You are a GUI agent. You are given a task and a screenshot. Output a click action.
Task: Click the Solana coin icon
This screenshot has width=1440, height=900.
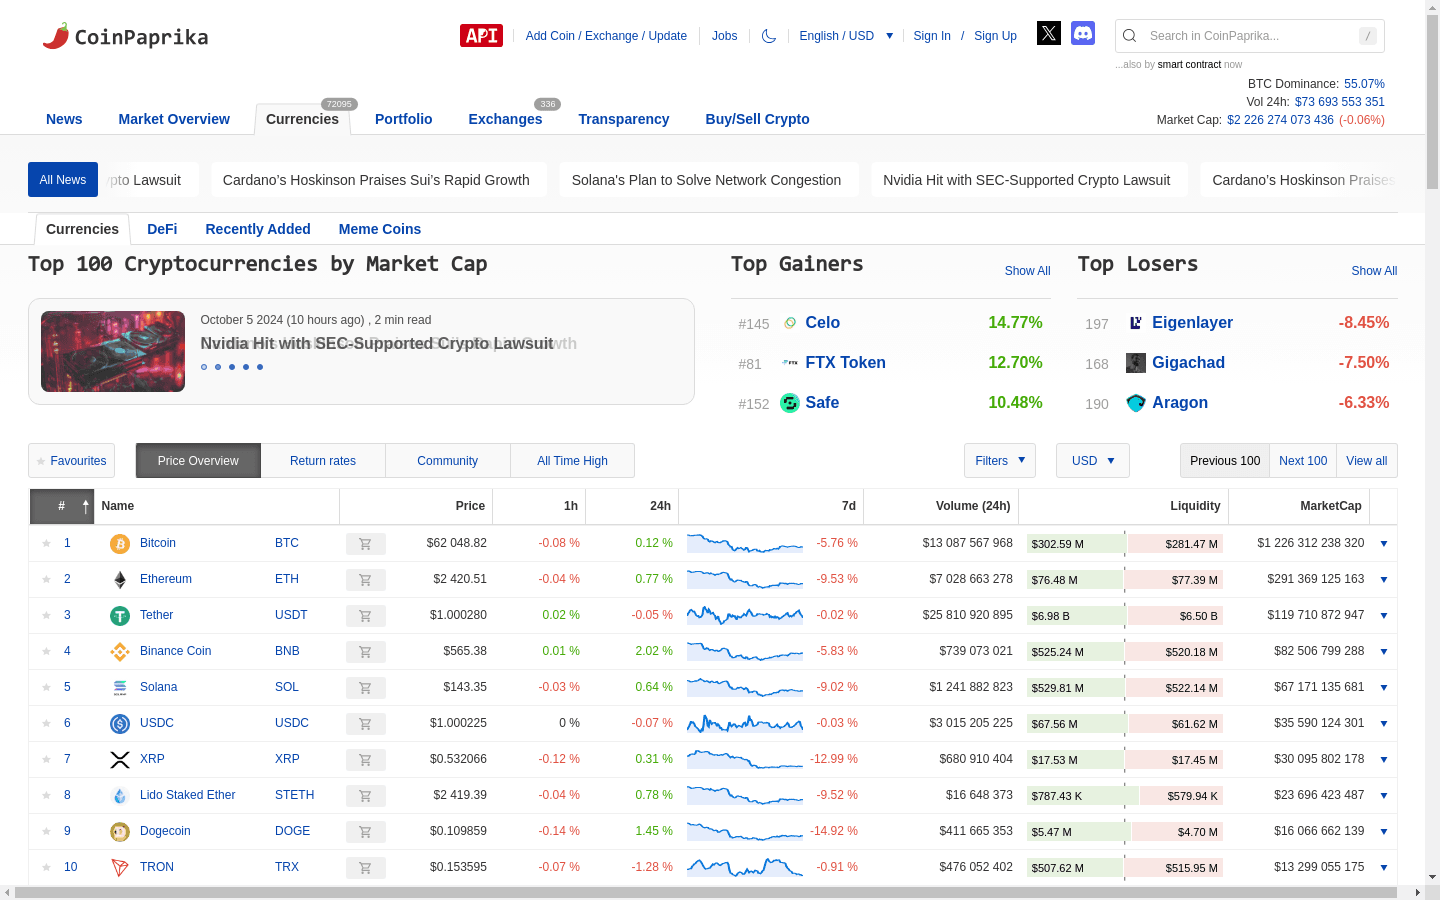click(120, 688)
